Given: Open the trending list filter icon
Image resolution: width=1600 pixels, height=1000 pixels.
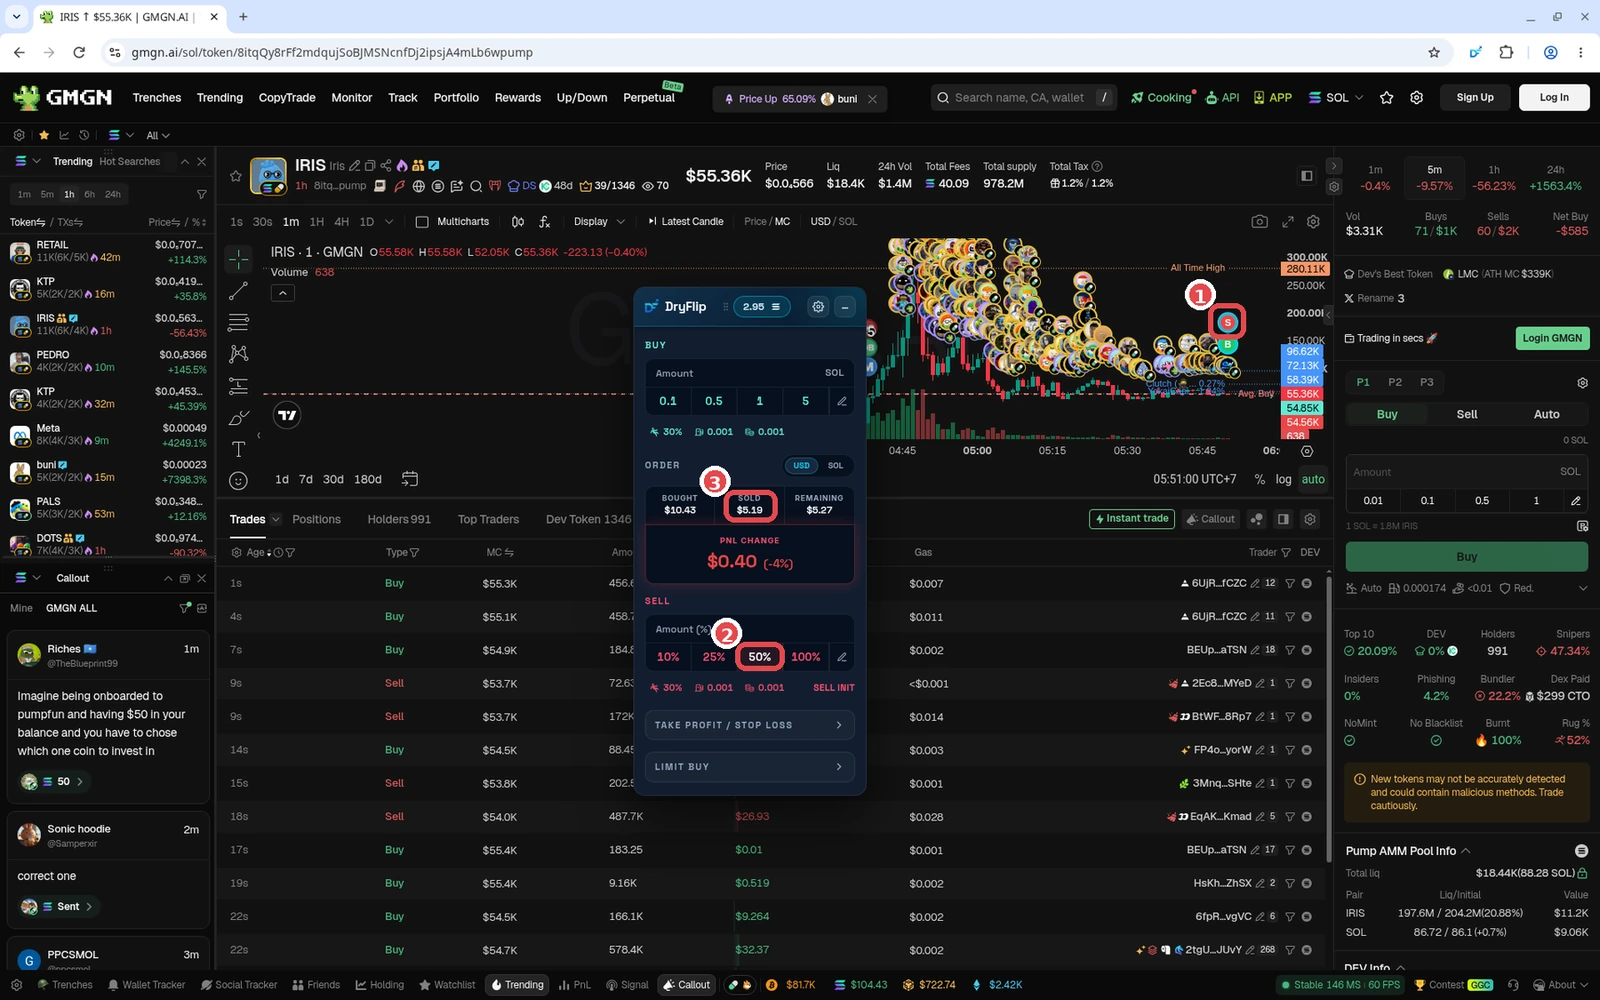Looking at the screenshot, I should 201,194.
